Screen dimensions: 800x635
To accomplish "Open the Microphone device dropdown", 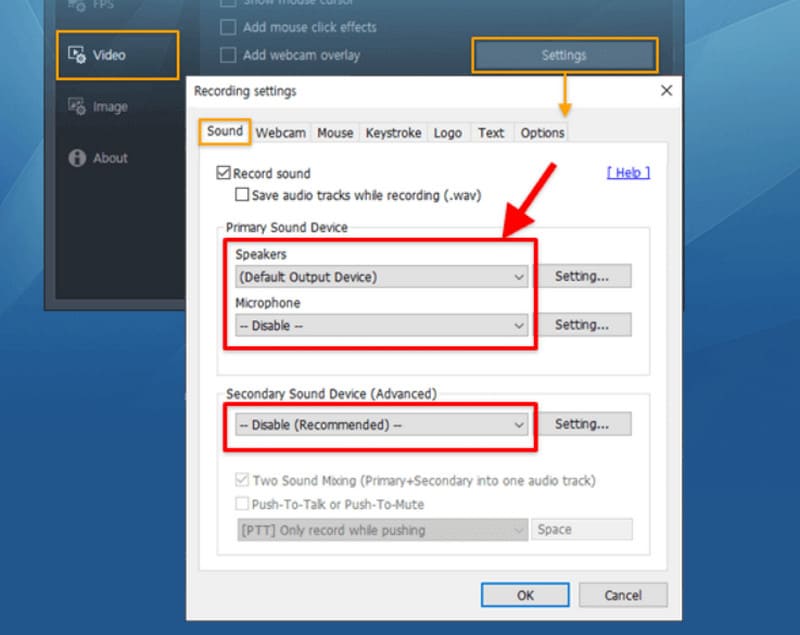I will 518,325.
